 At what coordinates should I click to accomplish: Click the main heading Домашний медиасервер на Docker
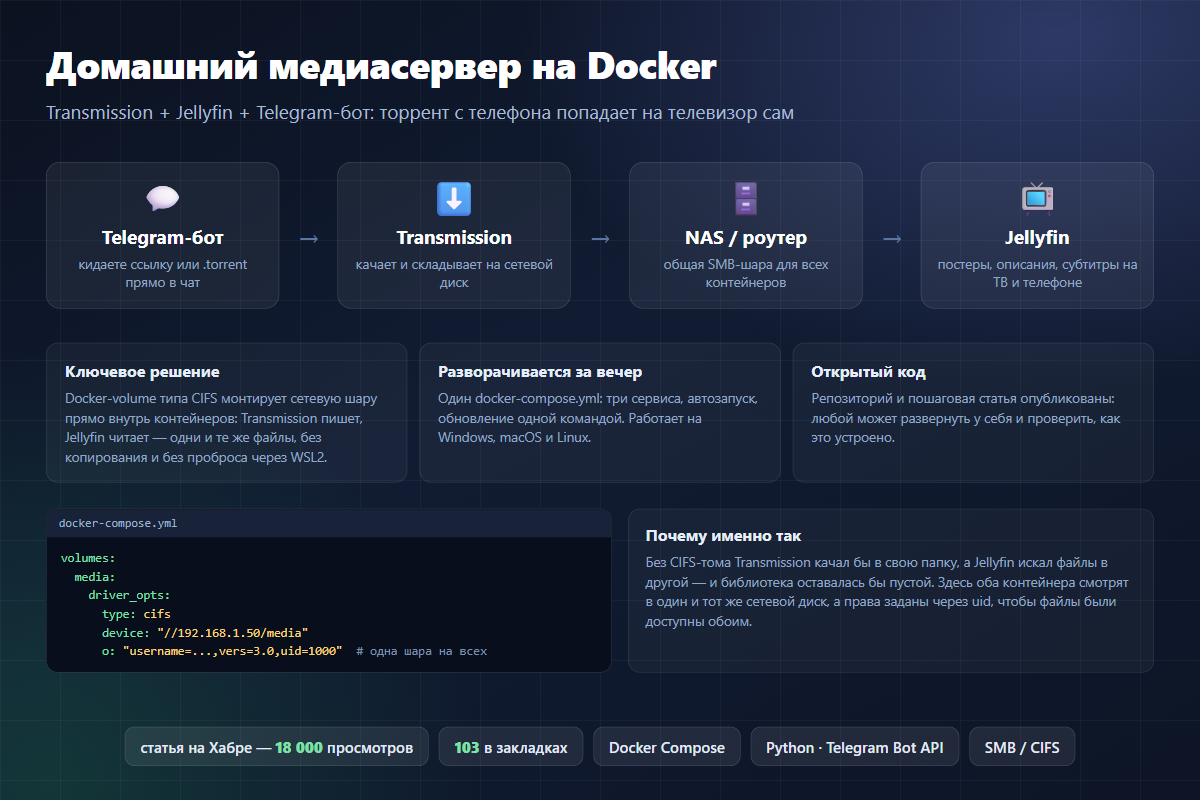click(381, 67)
